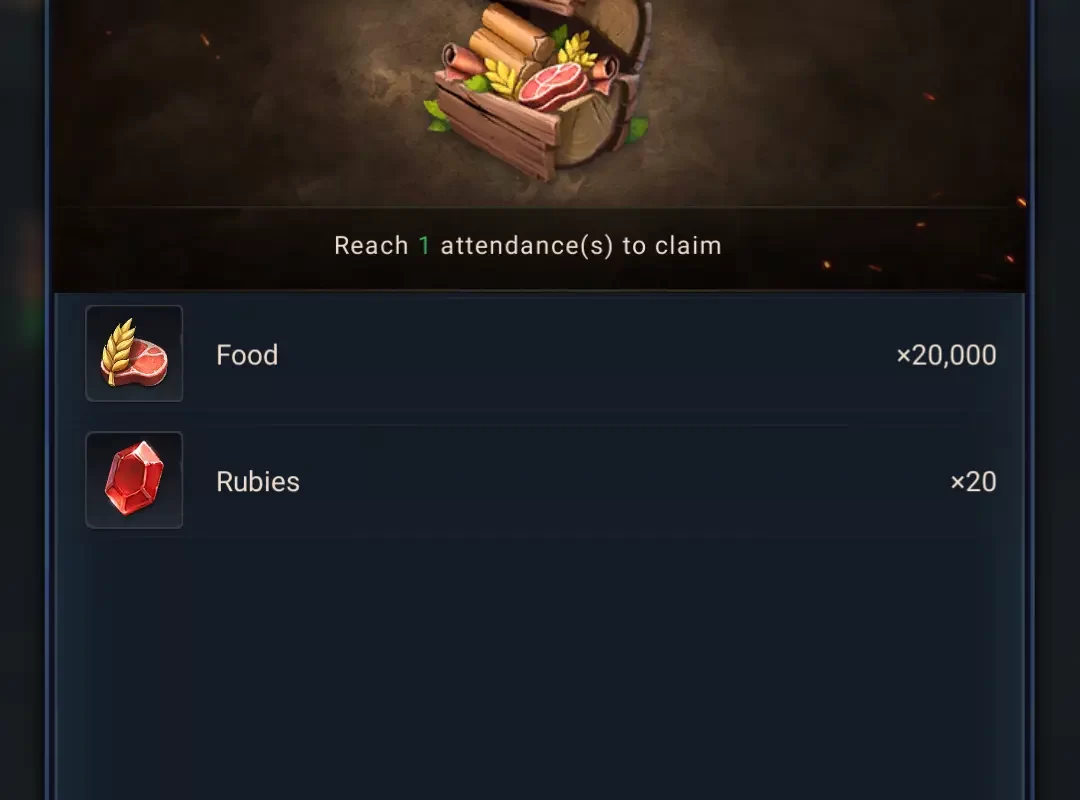Screen dimensions: 1080x800
Task: Tap the golden wheat bundle in crate
Action: click(x=501, y=76)
